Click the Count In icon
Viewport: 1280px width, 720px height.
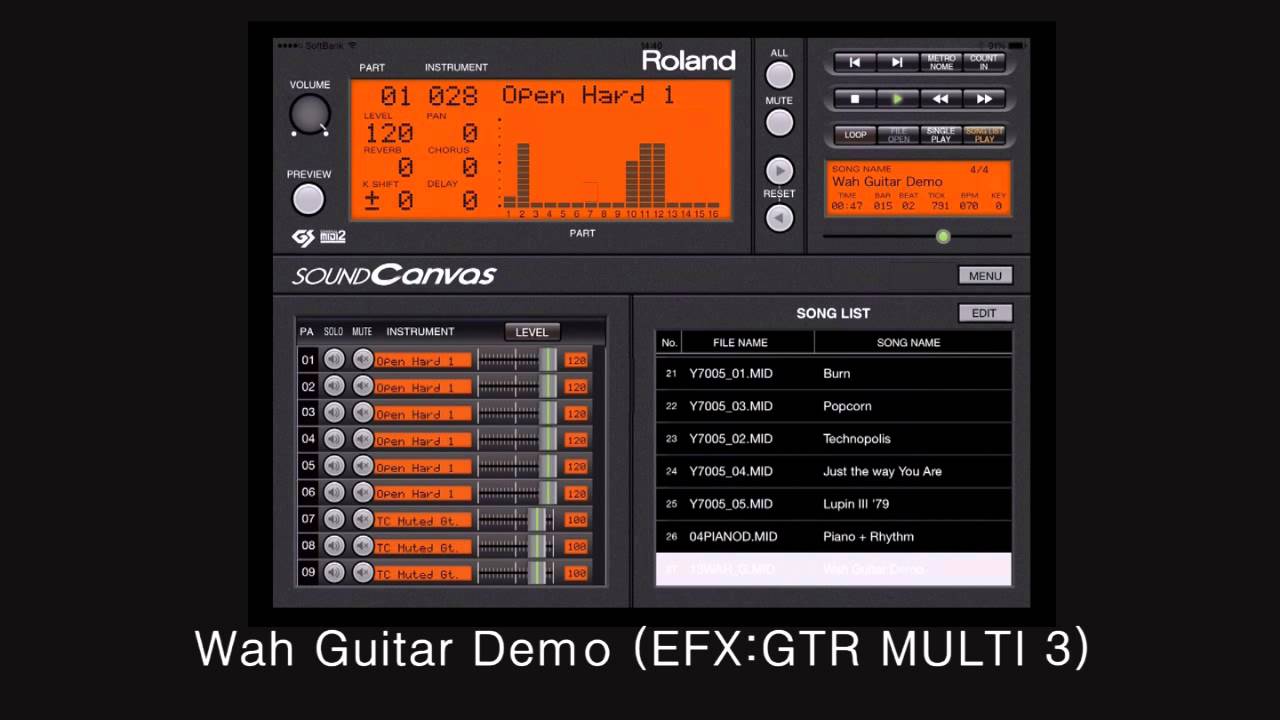coord(984,61)
